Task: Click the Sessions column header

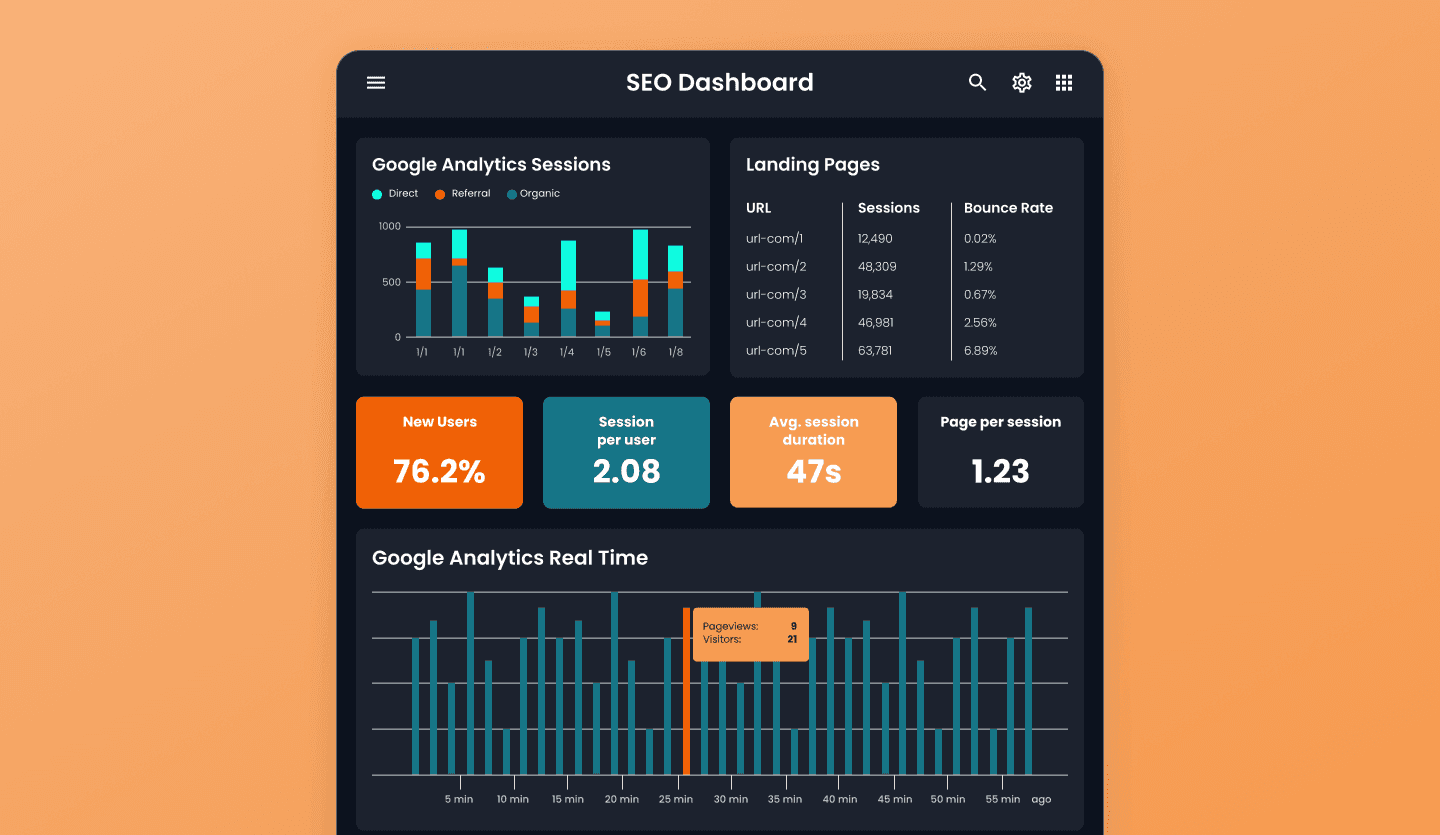Action: 888,208
